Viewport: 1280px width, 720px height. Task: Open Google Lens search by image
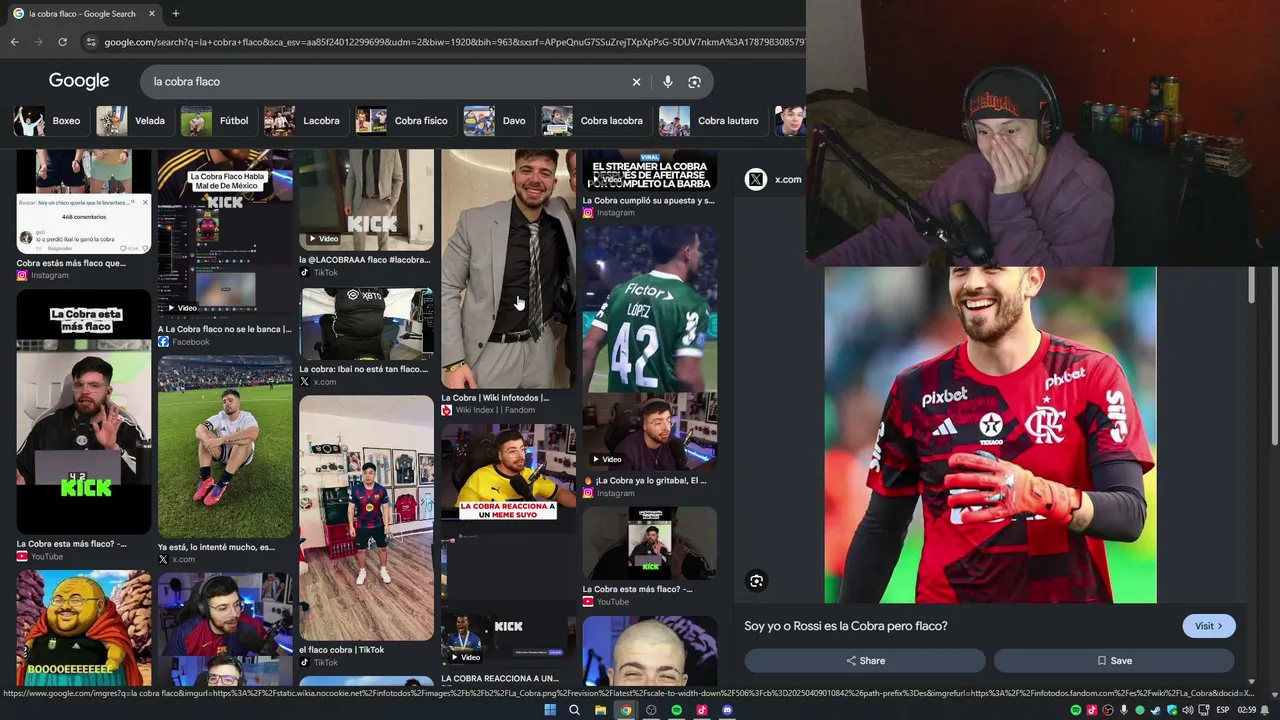[x=694, y=82]
